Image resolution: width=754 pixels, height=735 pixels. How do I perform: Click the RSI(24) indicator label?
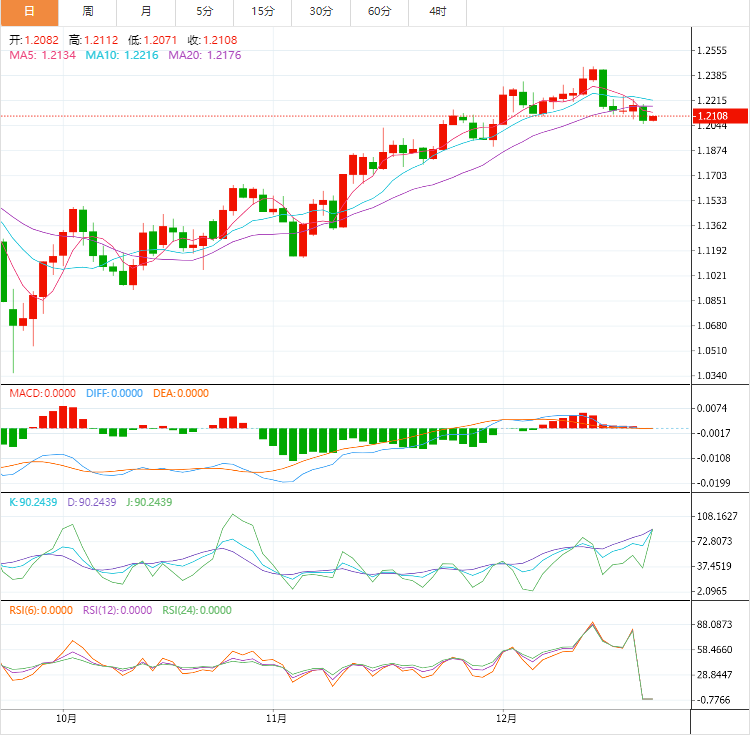(196, 610)
